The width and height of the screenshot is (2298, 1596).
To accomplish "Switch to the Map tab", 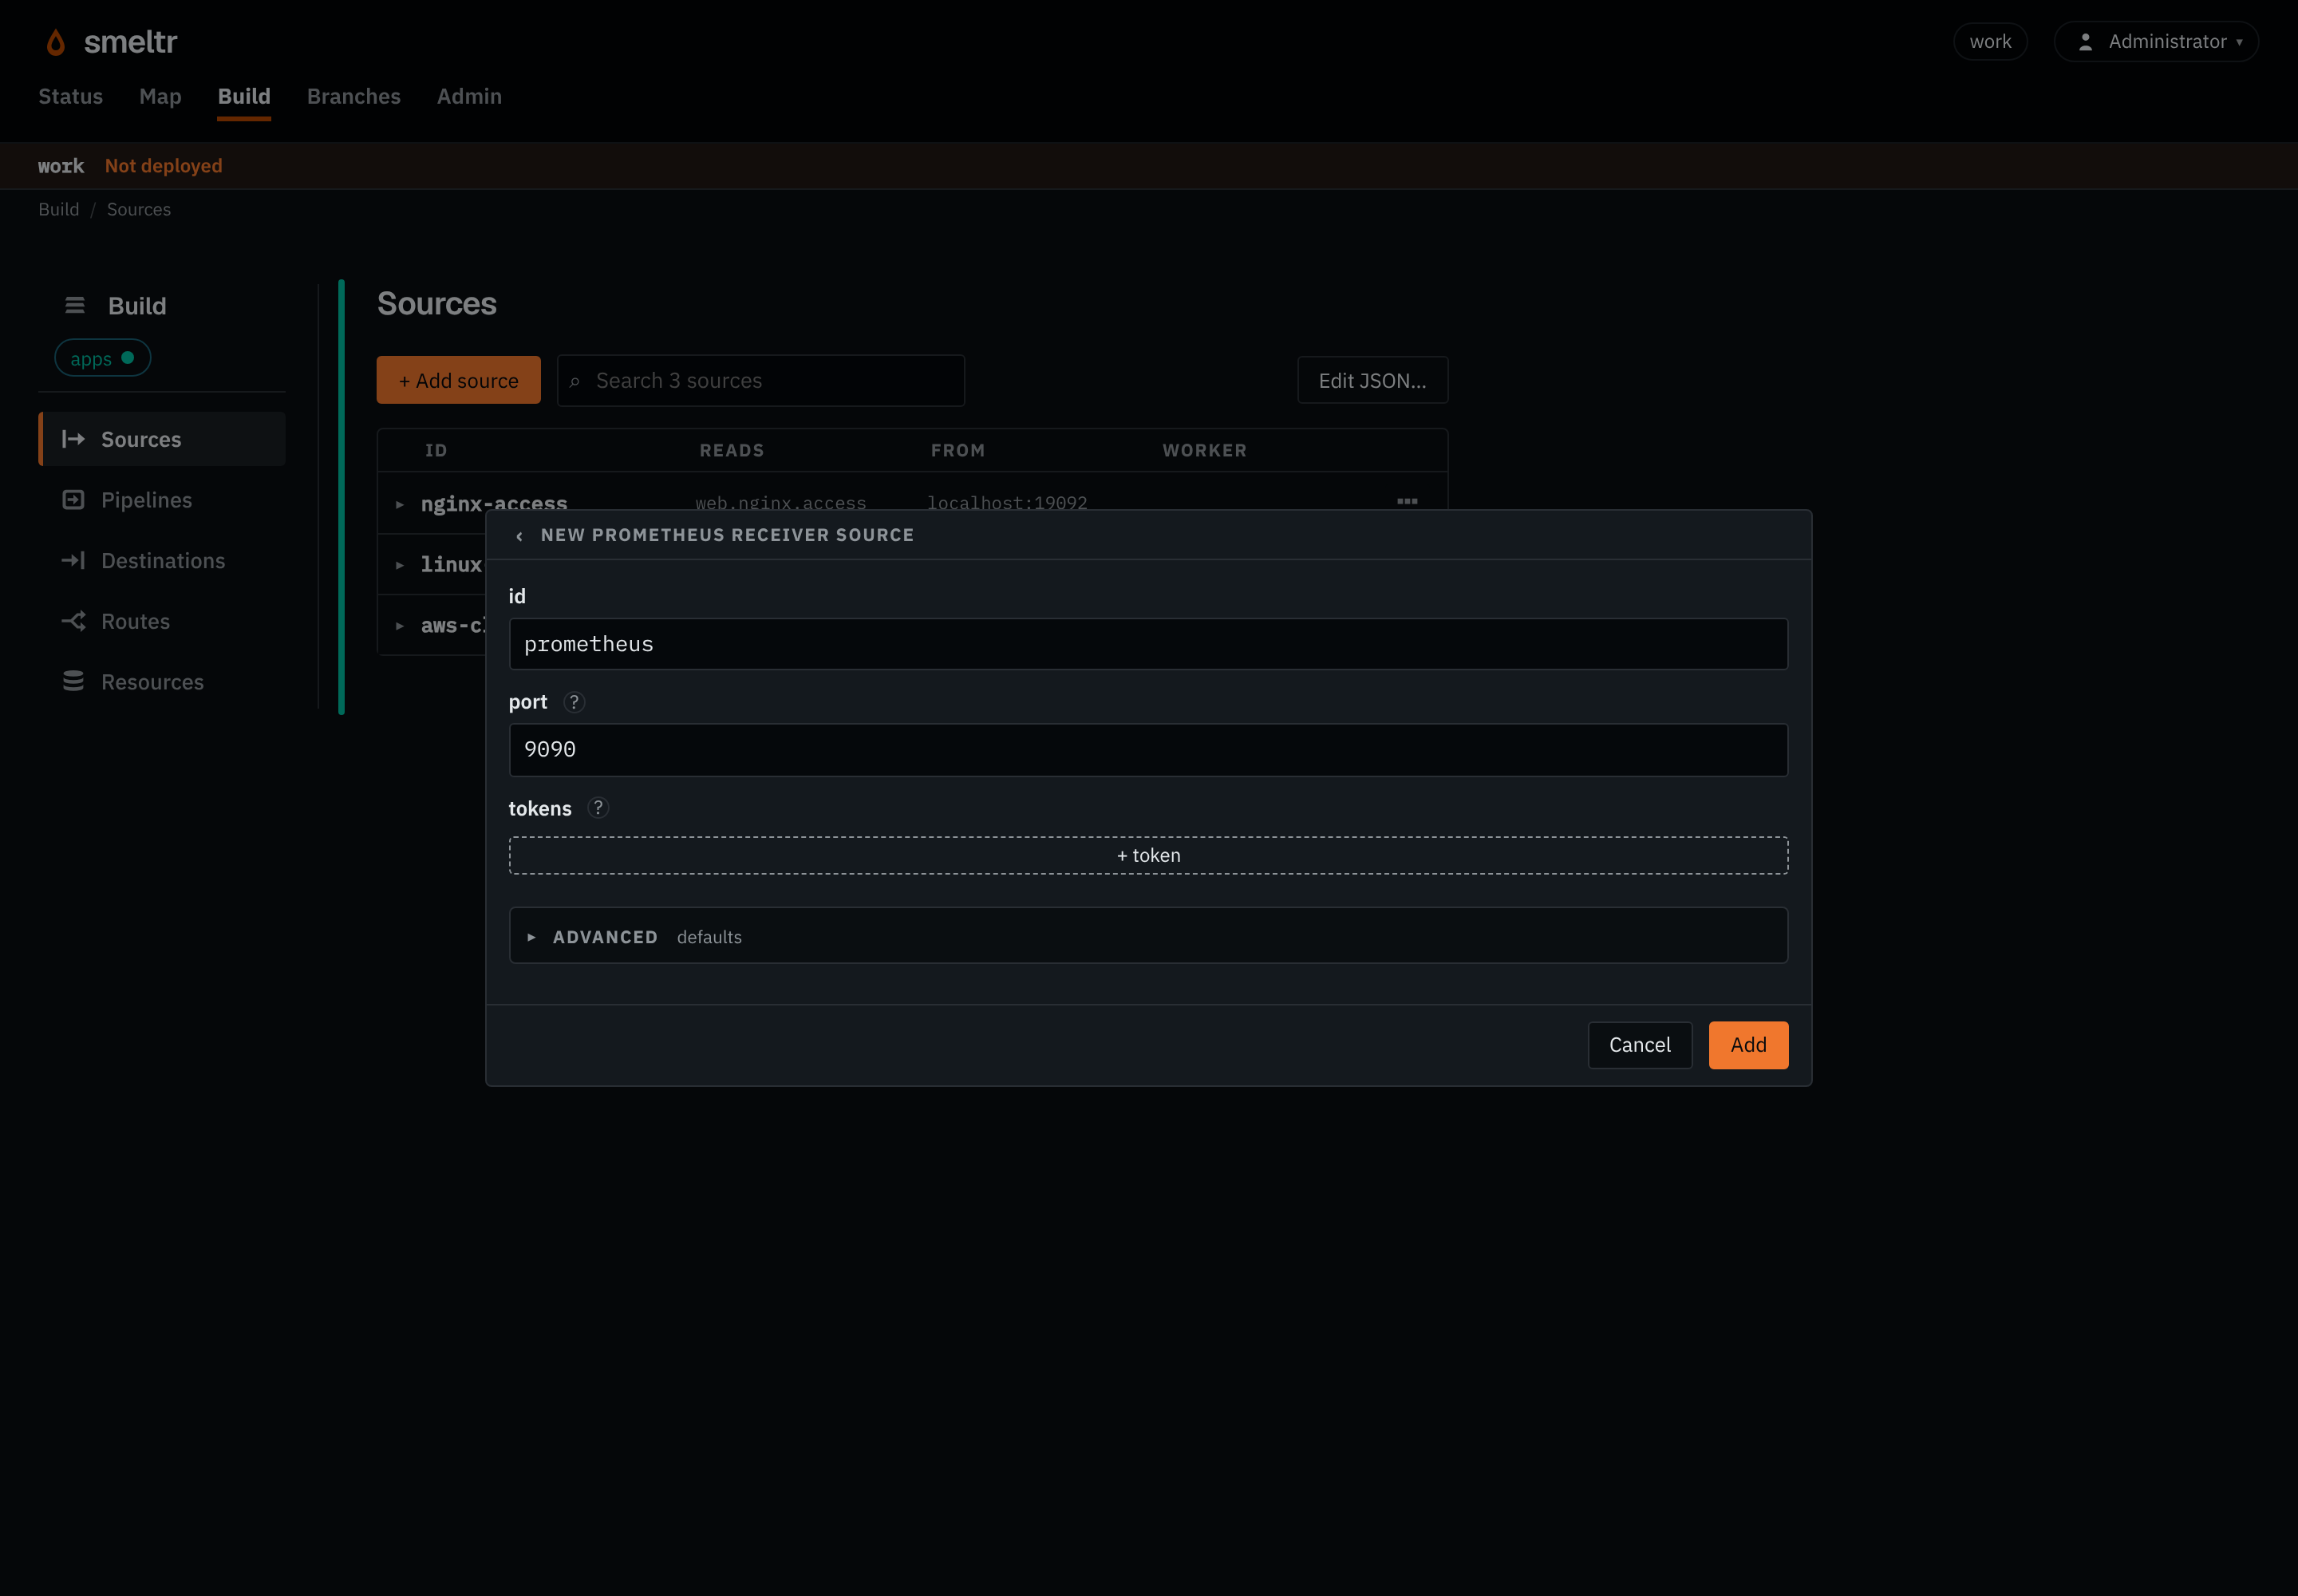I will (x=160, y=96).
